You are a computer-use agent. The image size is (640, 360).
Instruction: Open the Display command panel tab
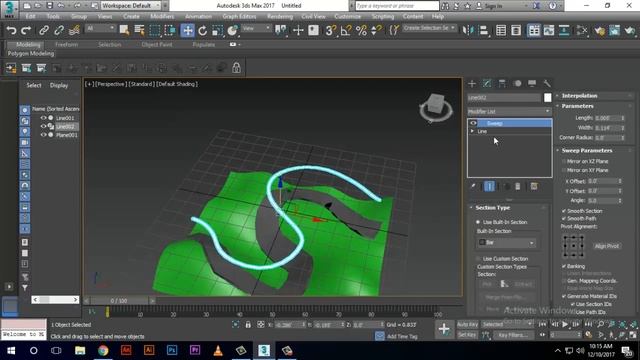click(532, 84)
